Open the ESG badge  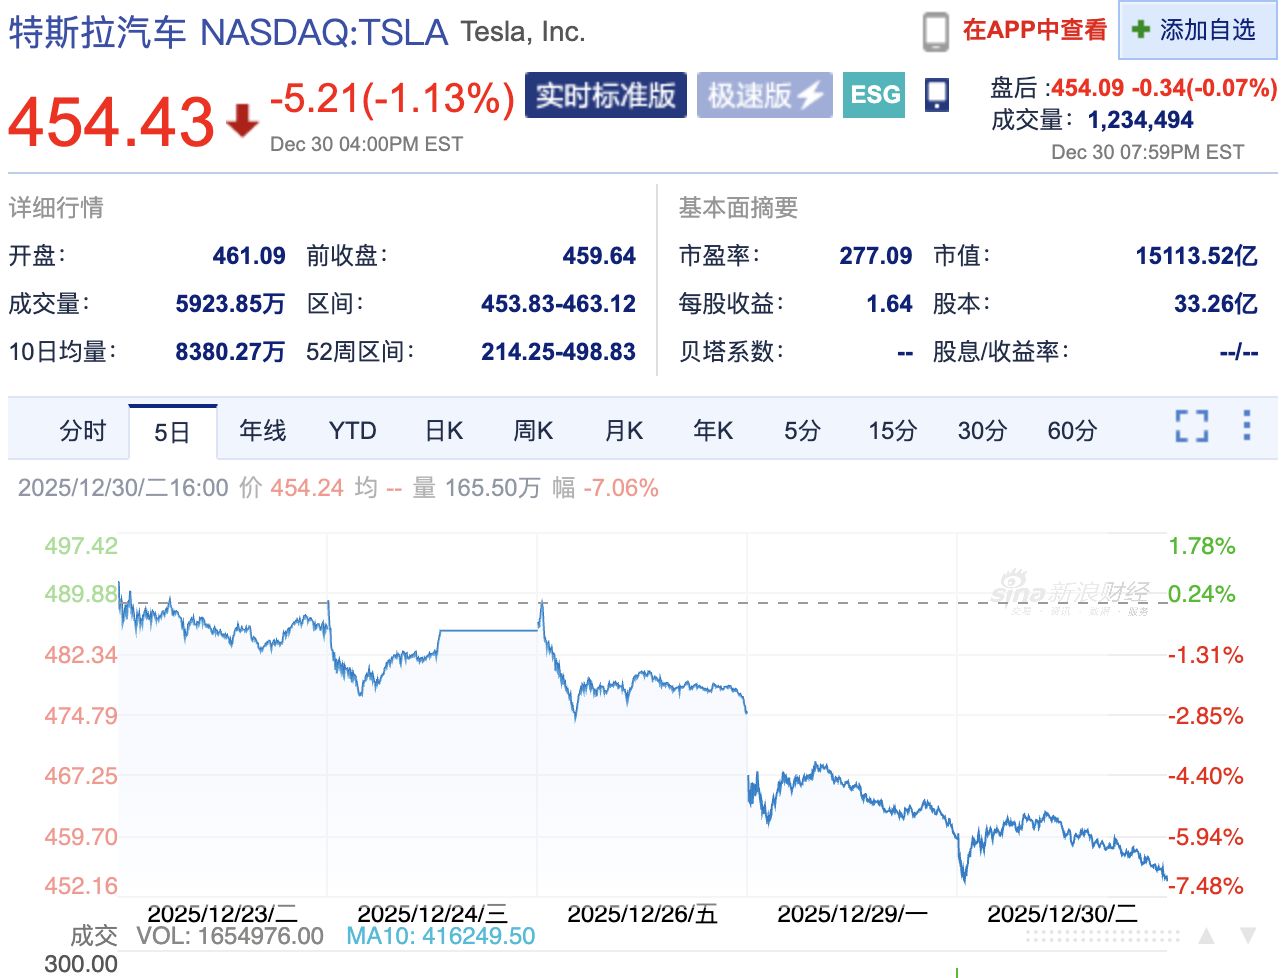874,95
